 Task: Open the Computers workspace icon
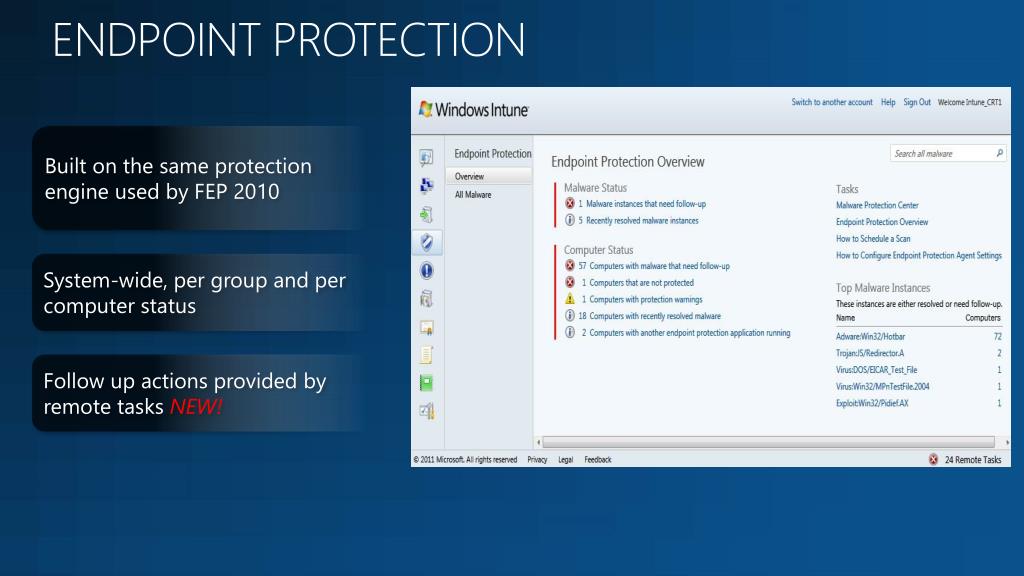[x=426, y=186]
